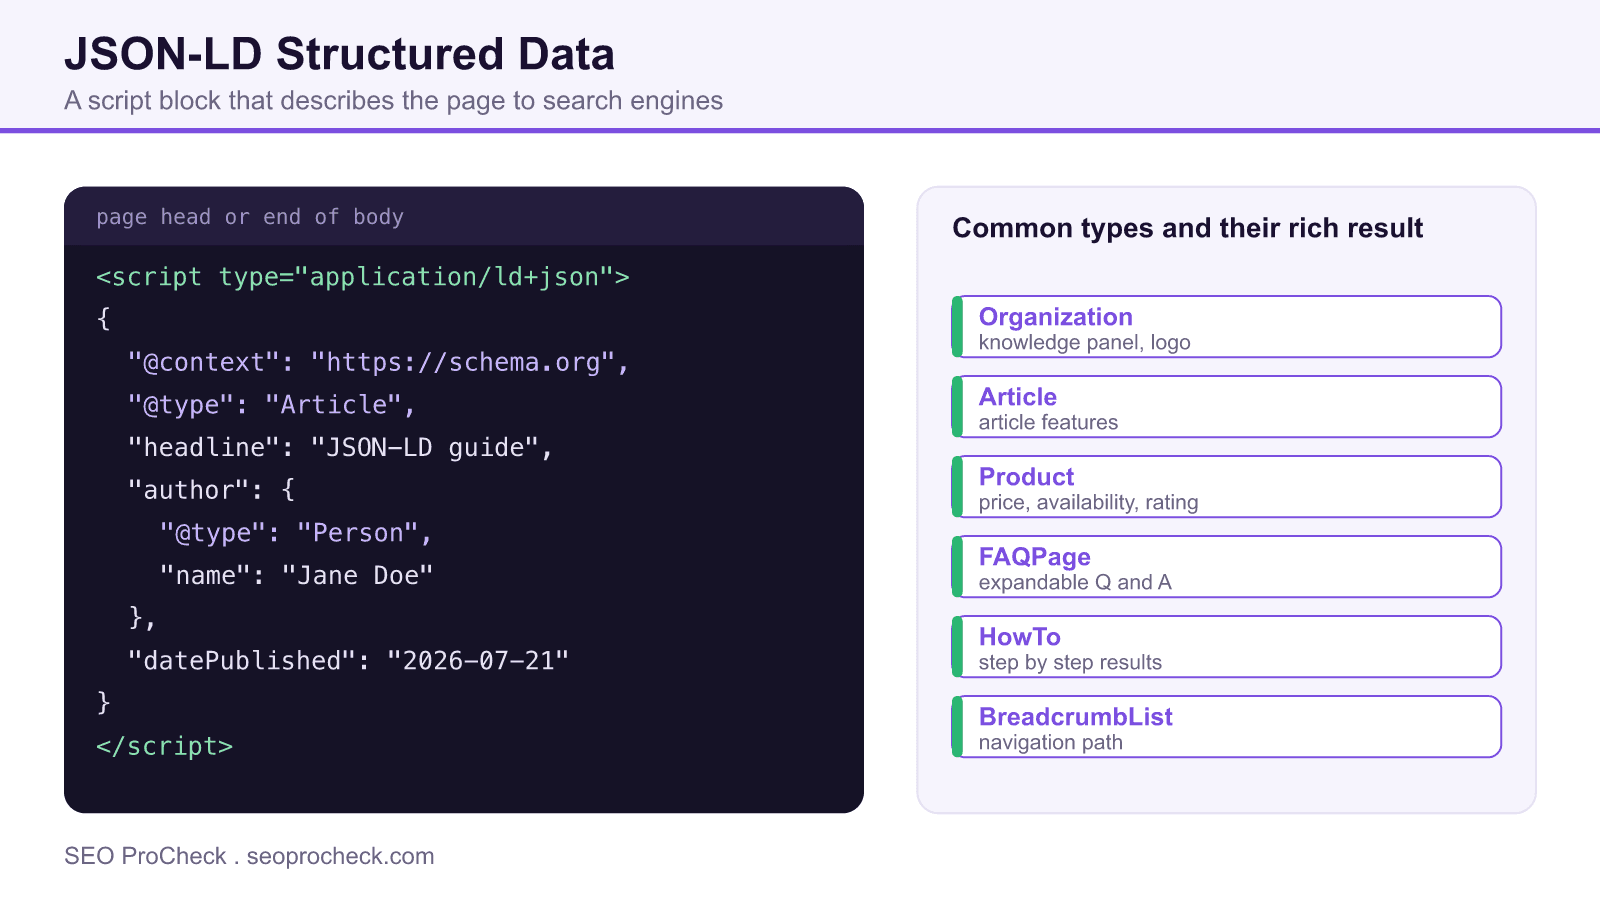
Task: Click 'Common types and their rich result' heading
Action: pos(1187,228)
